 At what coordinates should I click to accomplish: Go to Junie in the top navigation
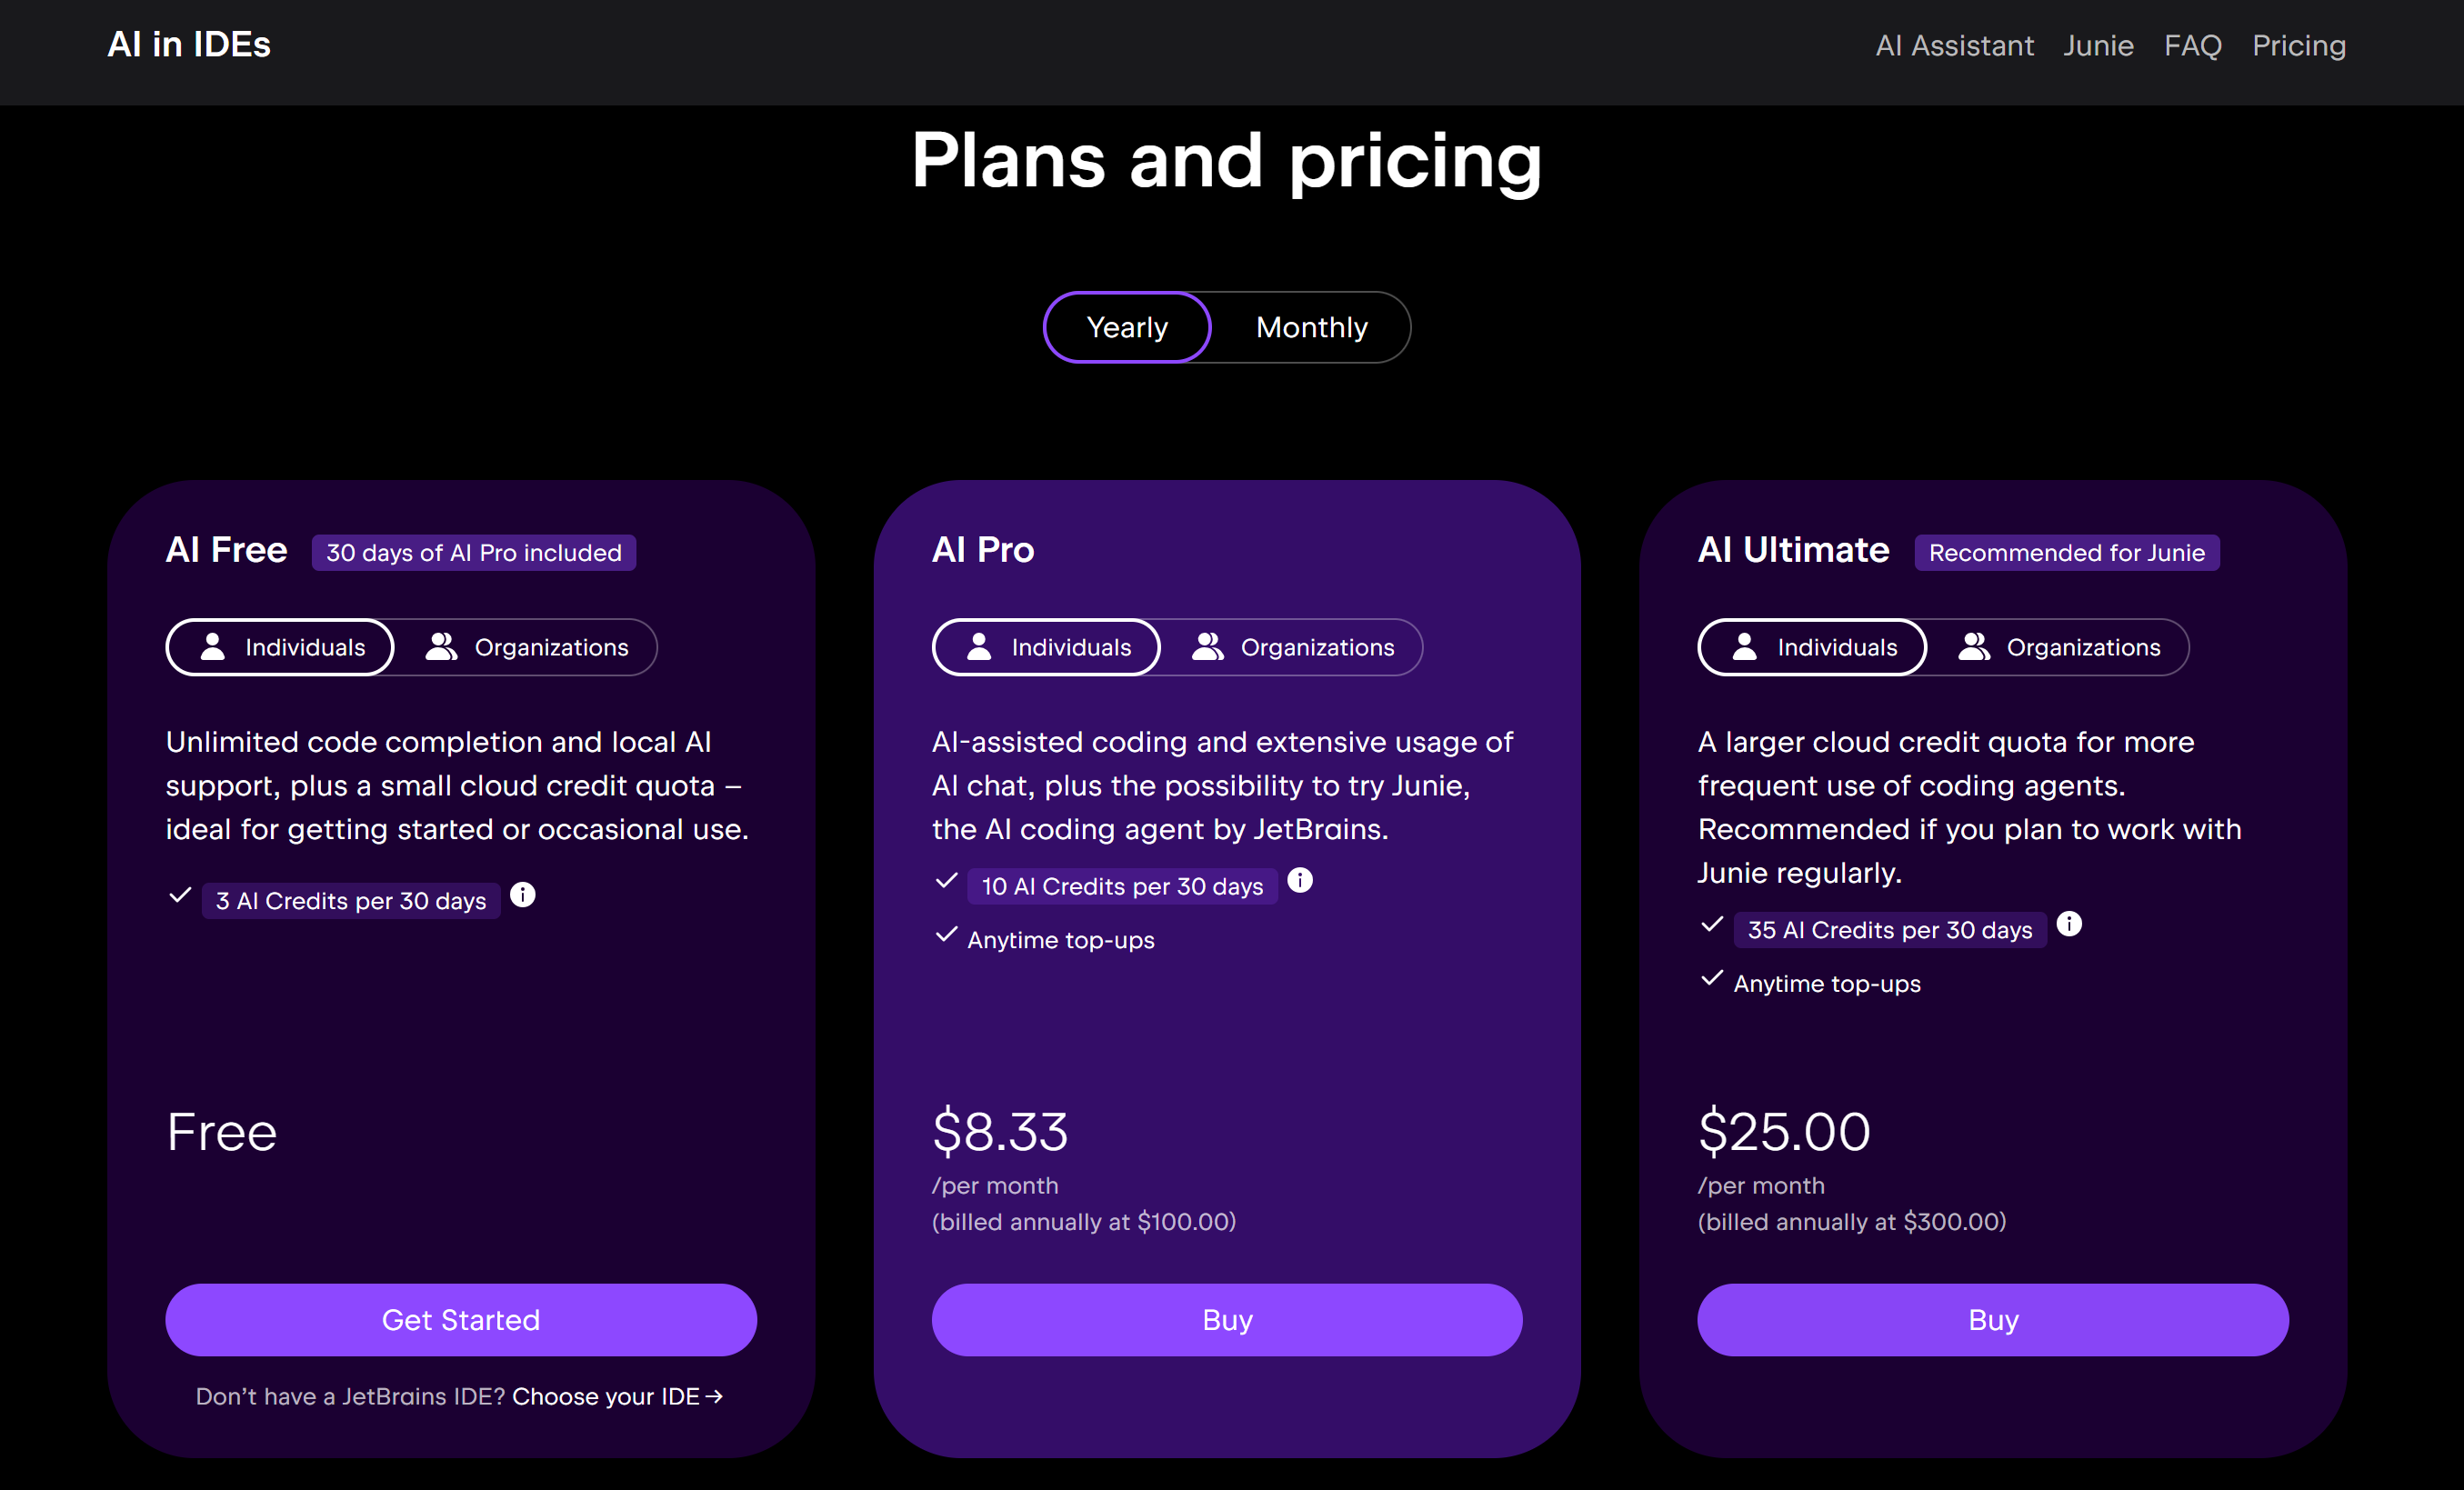coord(2098,45)
